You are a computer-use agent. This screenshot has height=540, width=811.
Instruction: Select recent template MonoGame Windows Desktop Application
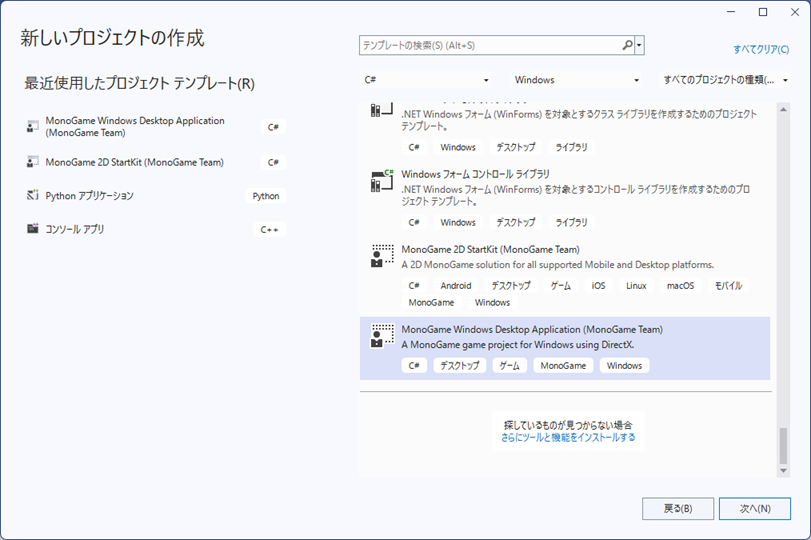pyautogui.click(x=156, y=126)
